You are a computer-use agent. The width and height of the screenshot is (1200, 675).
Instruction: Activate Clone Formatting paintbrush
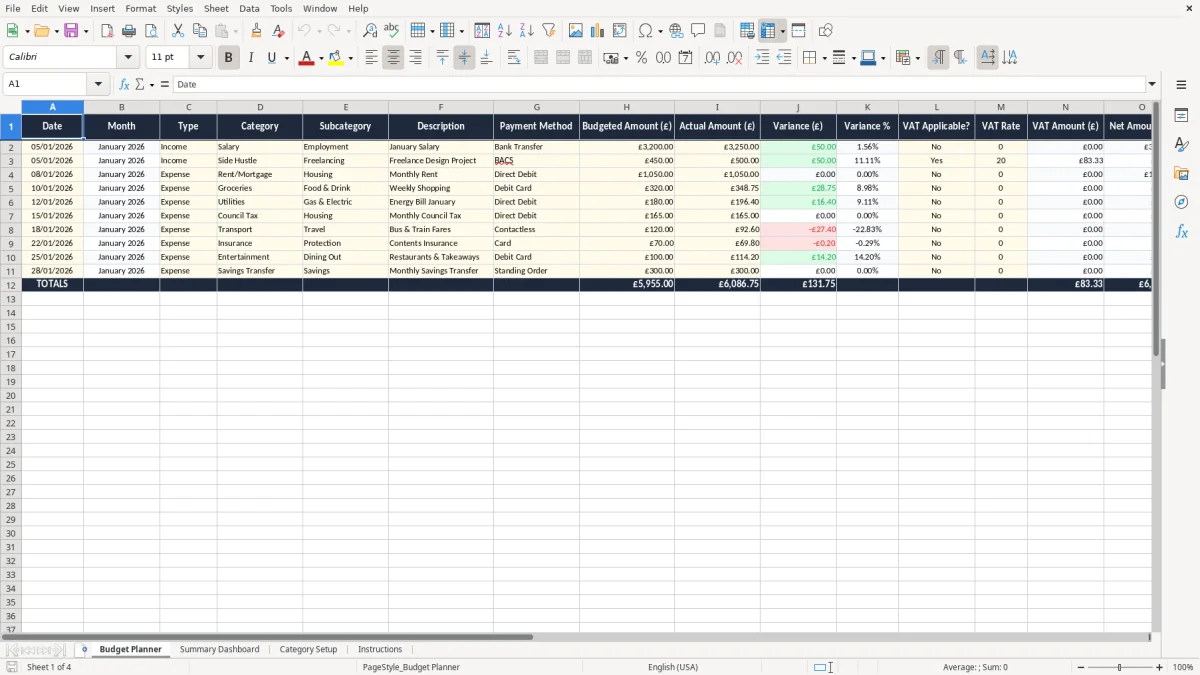pos(257,31)
